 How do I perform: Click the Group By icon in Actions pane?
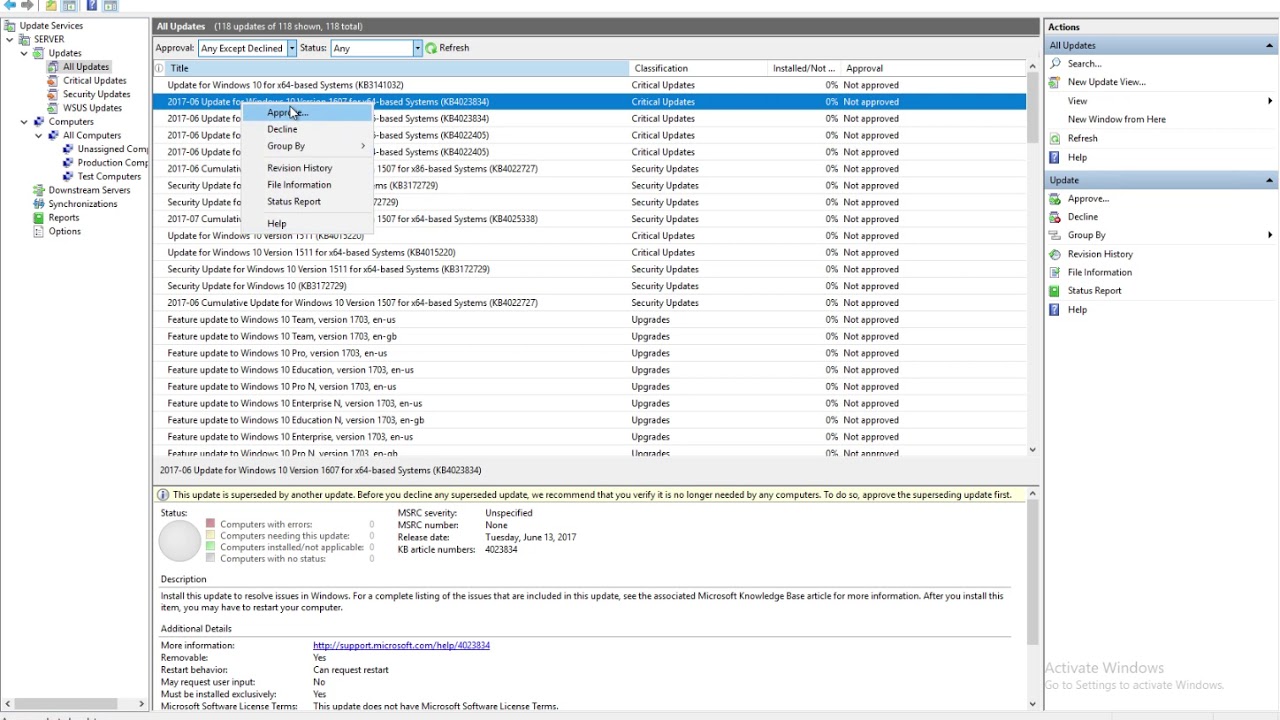click(x=1055, y=235)
